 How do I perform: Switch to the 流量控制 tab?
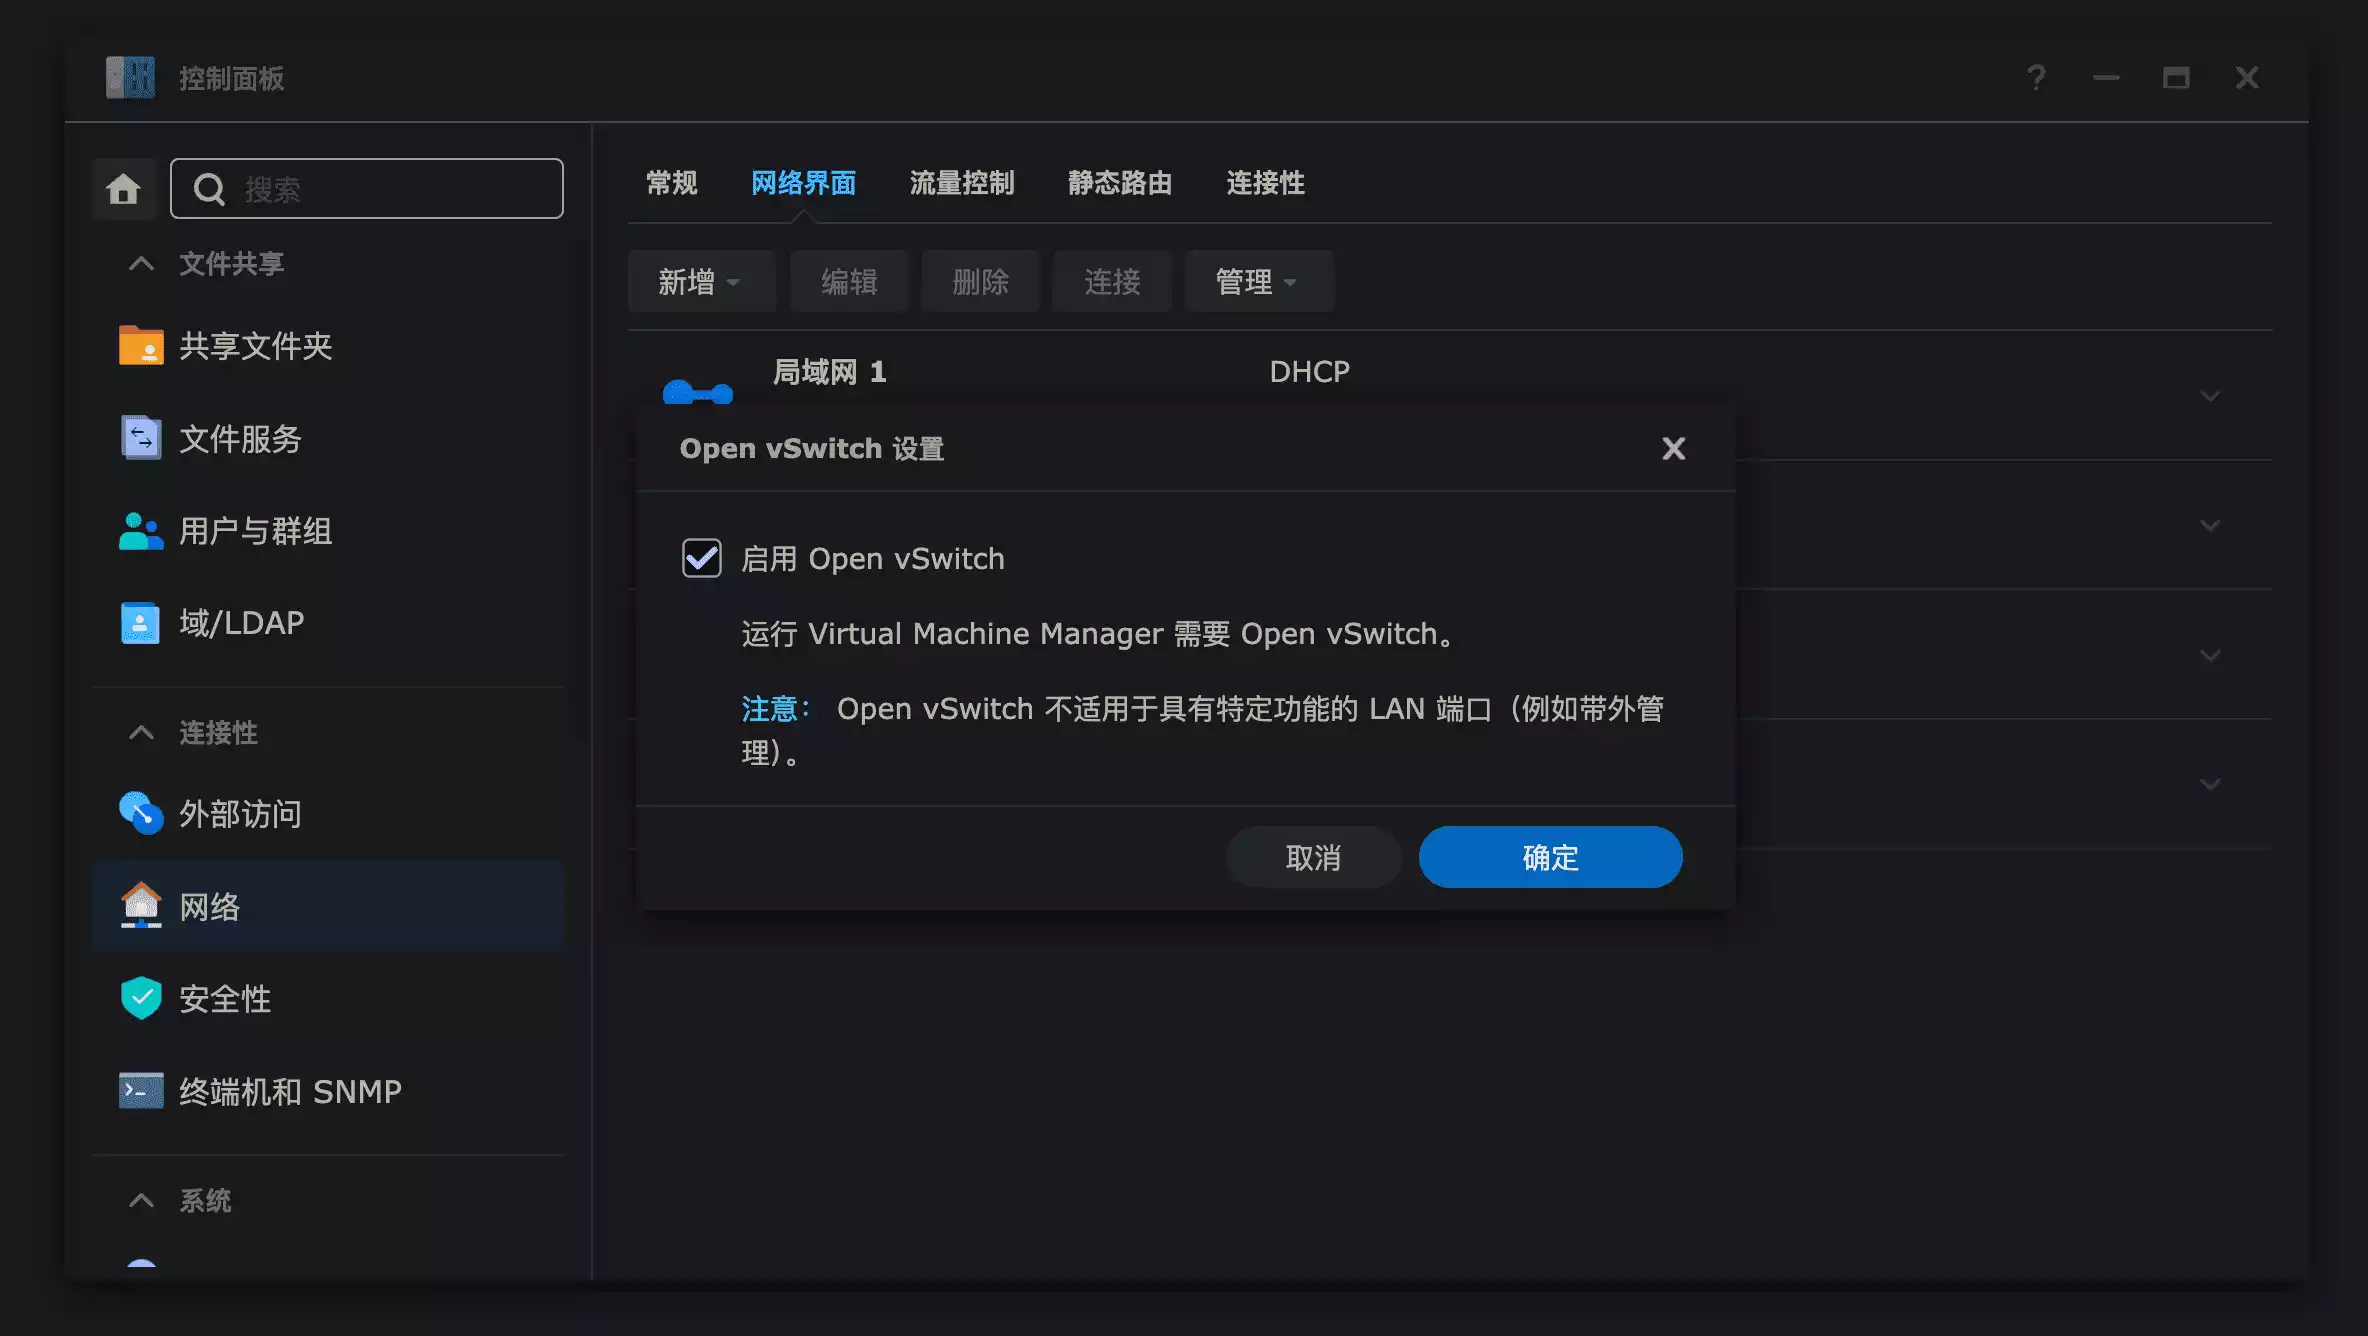961,183
